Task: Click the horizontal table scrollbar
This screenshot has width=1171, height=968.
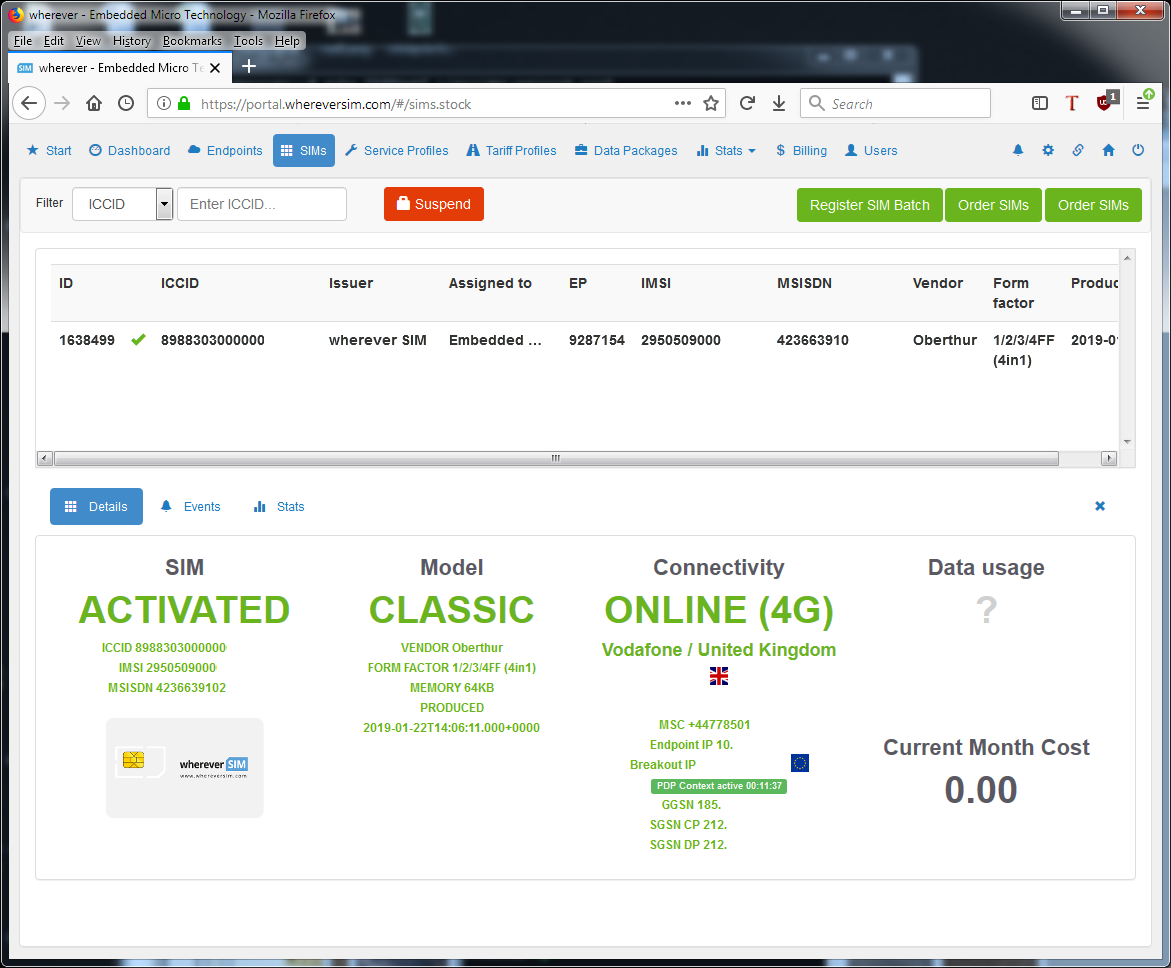Action: coord(556,458)
